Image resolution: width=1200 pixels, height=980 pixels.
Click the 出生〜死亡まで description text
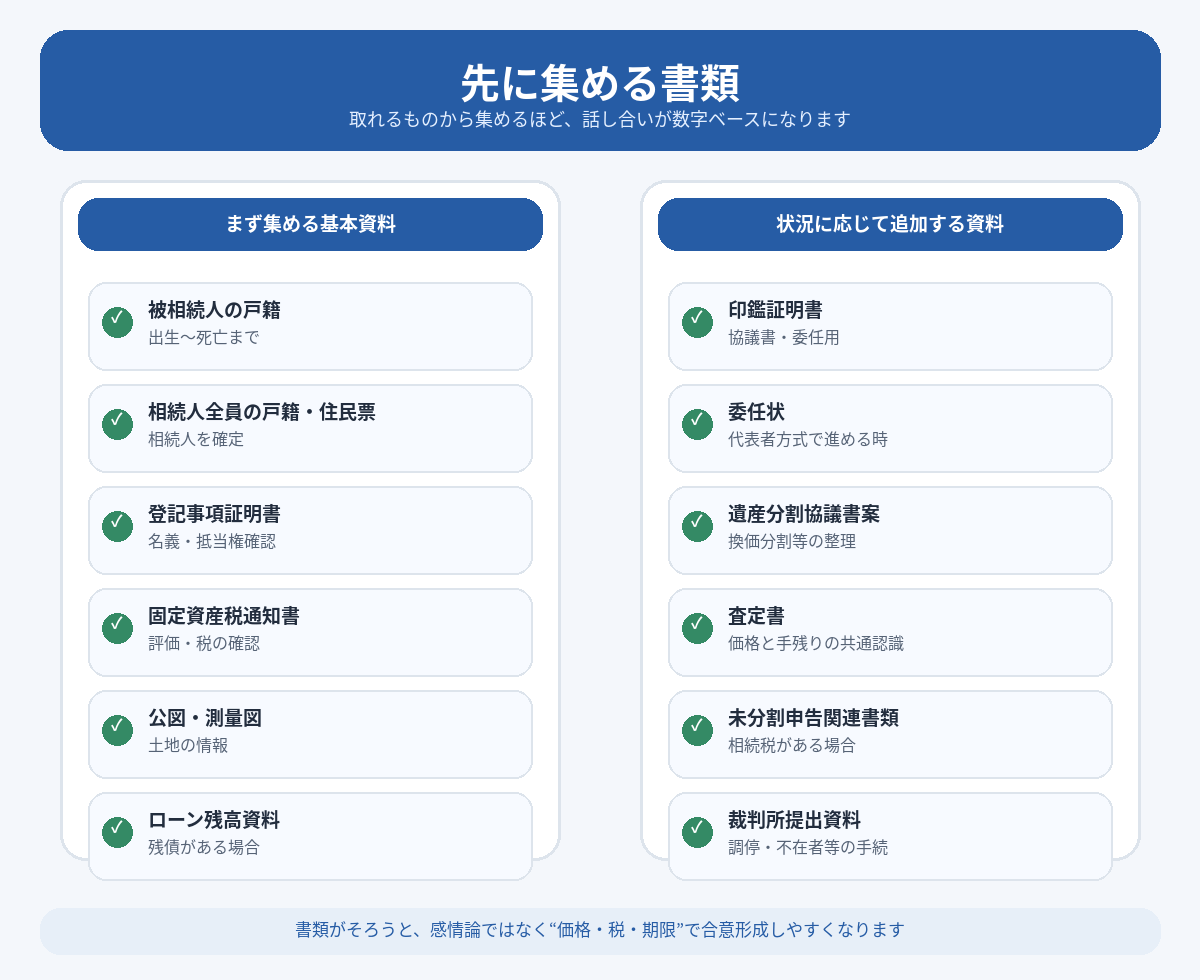[x=204, y=338]
